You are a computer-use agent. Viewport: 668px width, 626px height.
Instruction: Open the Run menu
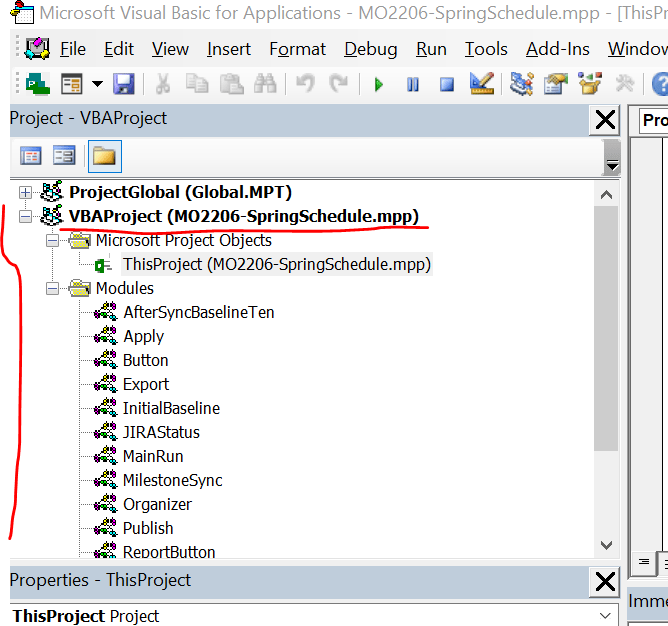431,49
